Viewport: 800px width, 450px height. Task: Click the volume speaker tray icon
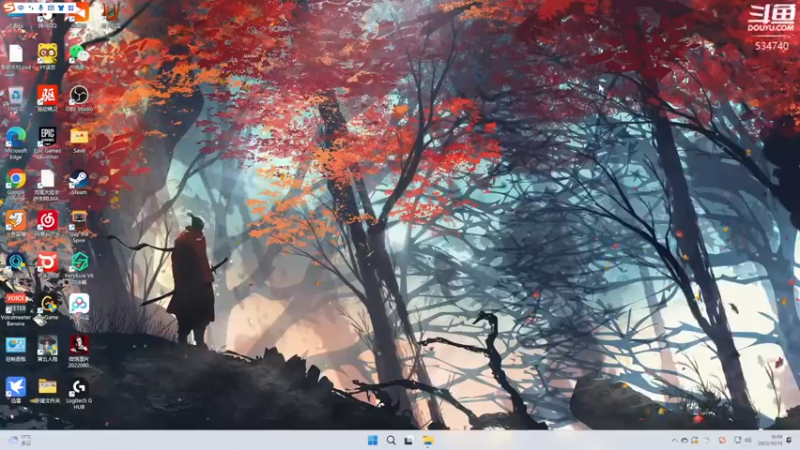(x=748, y=440)
